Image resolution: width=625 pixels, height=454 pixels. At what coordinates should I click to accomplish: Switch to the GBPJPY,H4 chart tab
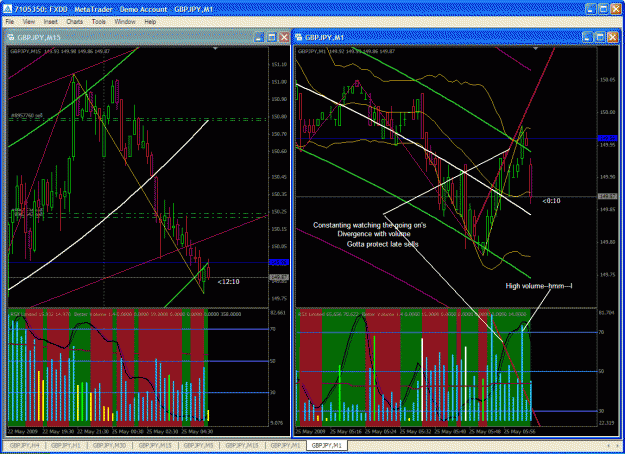[x=24, y=446]
